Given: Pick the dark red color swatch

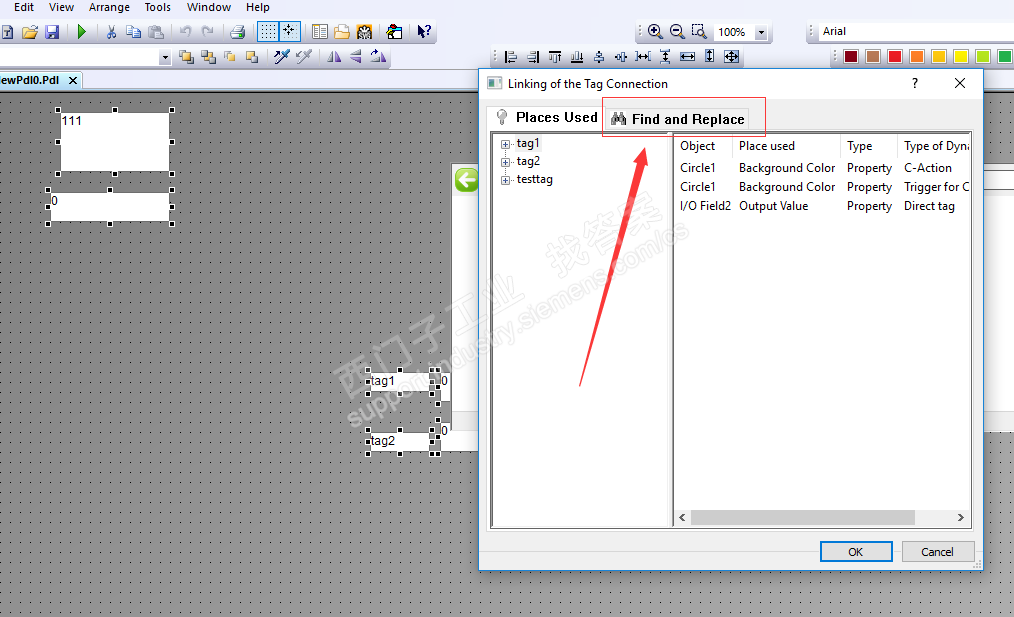Looking at the screenshot, I should click(x=851, y=57).
